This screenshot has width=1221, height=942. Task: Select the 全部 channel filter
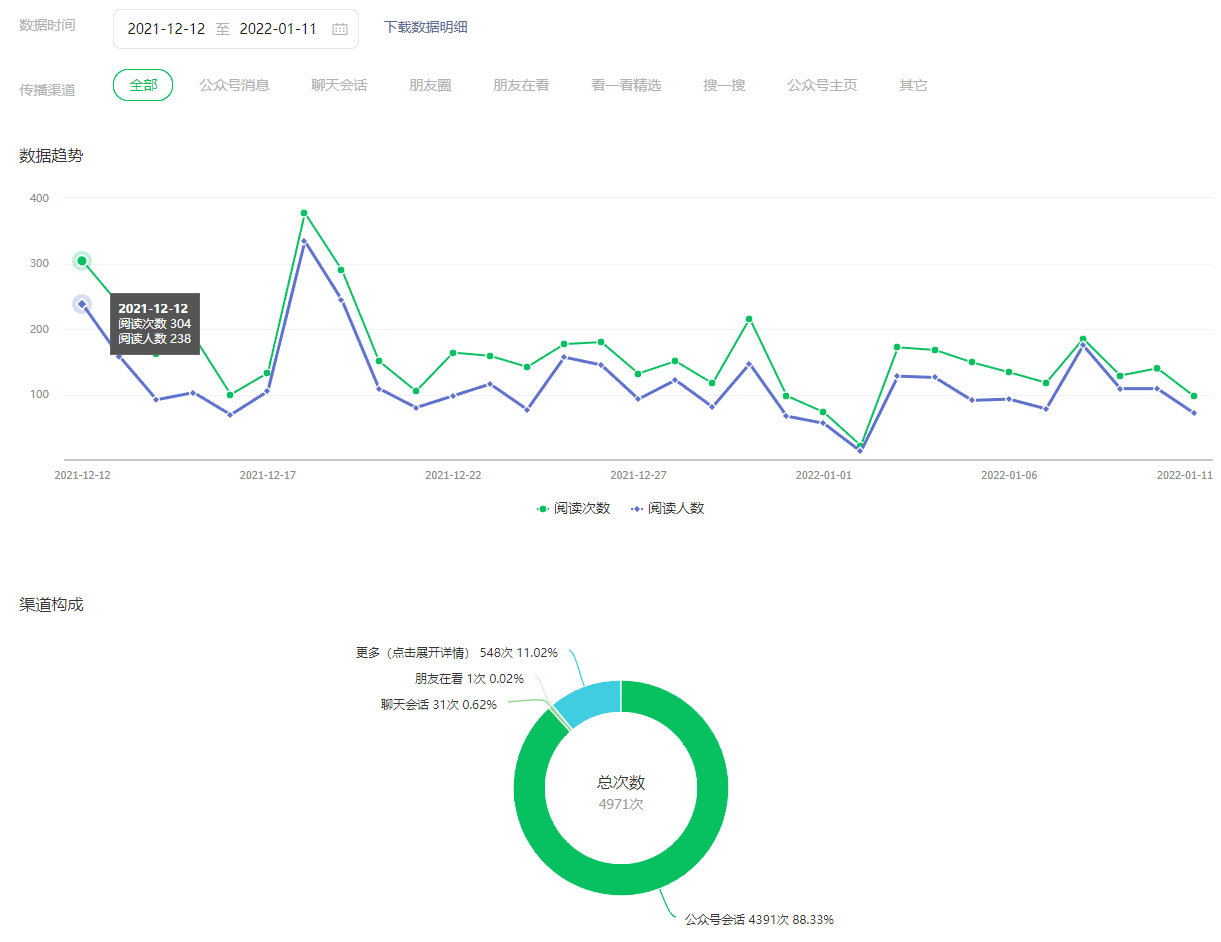click(x=143, y=85)
